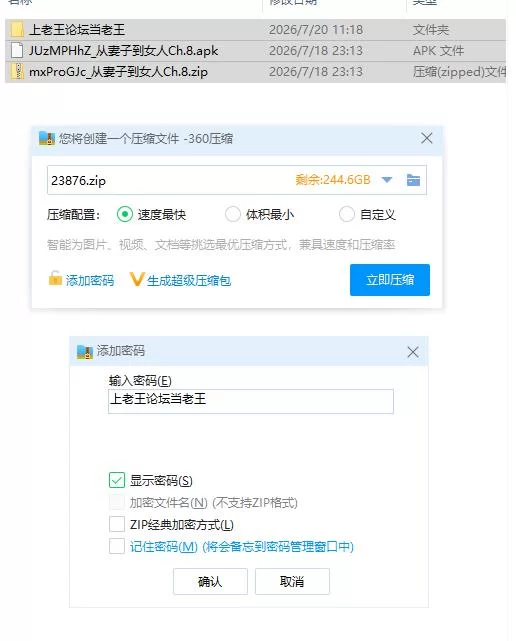The height and width of the screenshot is (641, 516).
Task: Click the 输入密码(E) password field
Action: point(251,401)
